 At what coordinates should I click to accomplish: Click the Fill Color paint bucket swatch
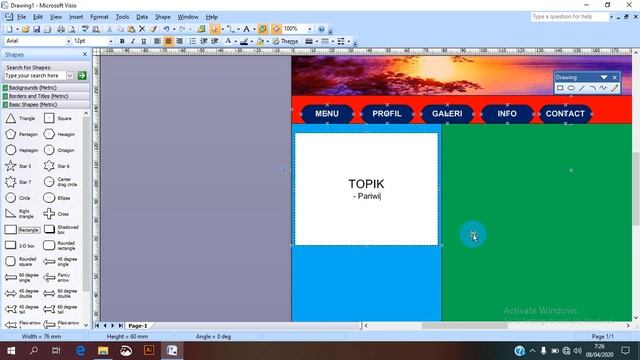(x=260, y=41)
